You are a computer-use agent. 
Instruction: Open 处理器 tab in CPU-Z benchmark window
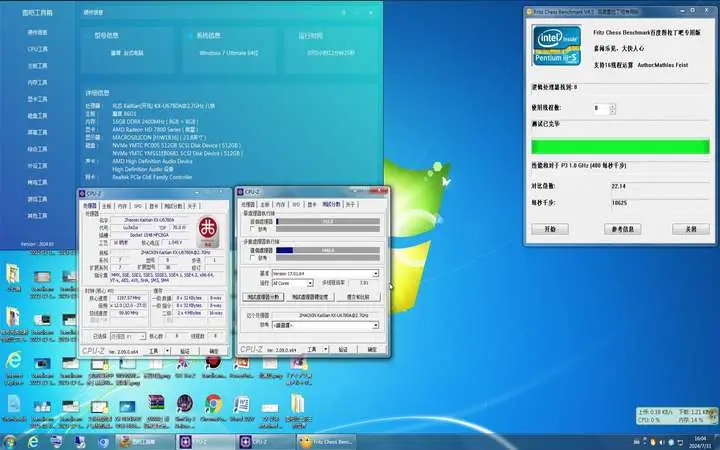coord(248,204)
